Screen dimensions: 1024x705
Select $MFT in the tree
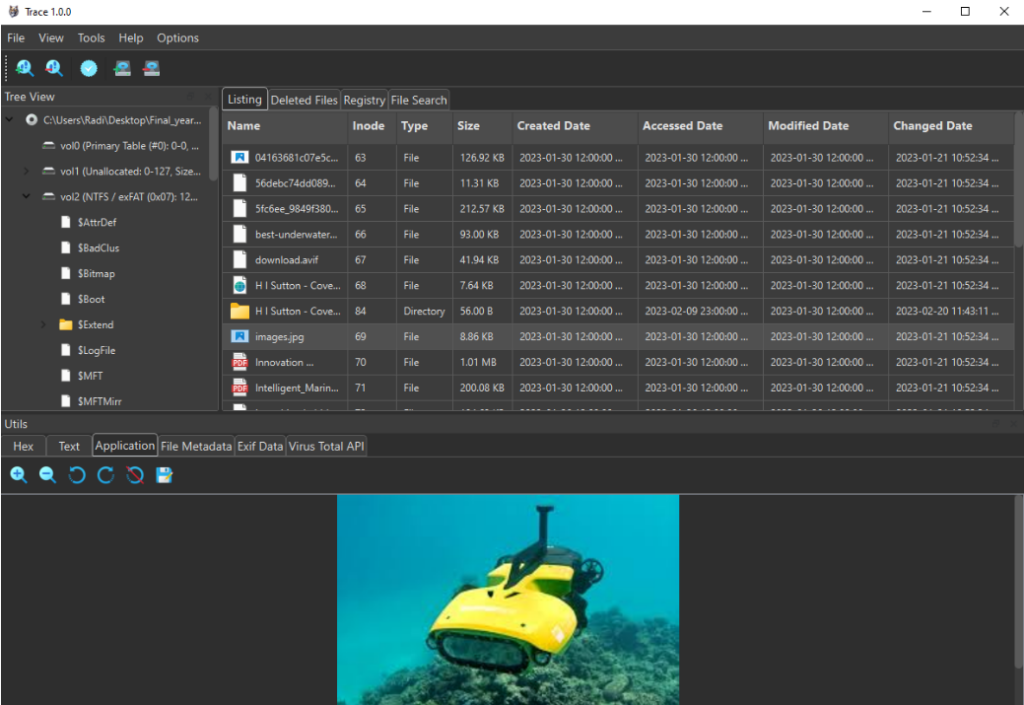82,375
